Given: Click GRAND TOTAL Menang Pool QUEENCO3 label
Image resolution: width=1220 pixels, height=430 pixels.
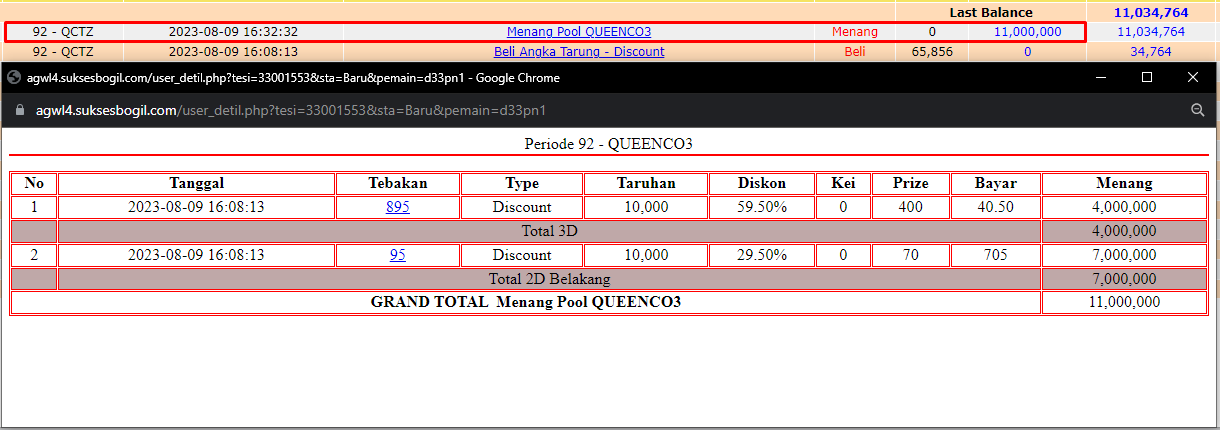Looking at the screenshot, I should point(526,302).
